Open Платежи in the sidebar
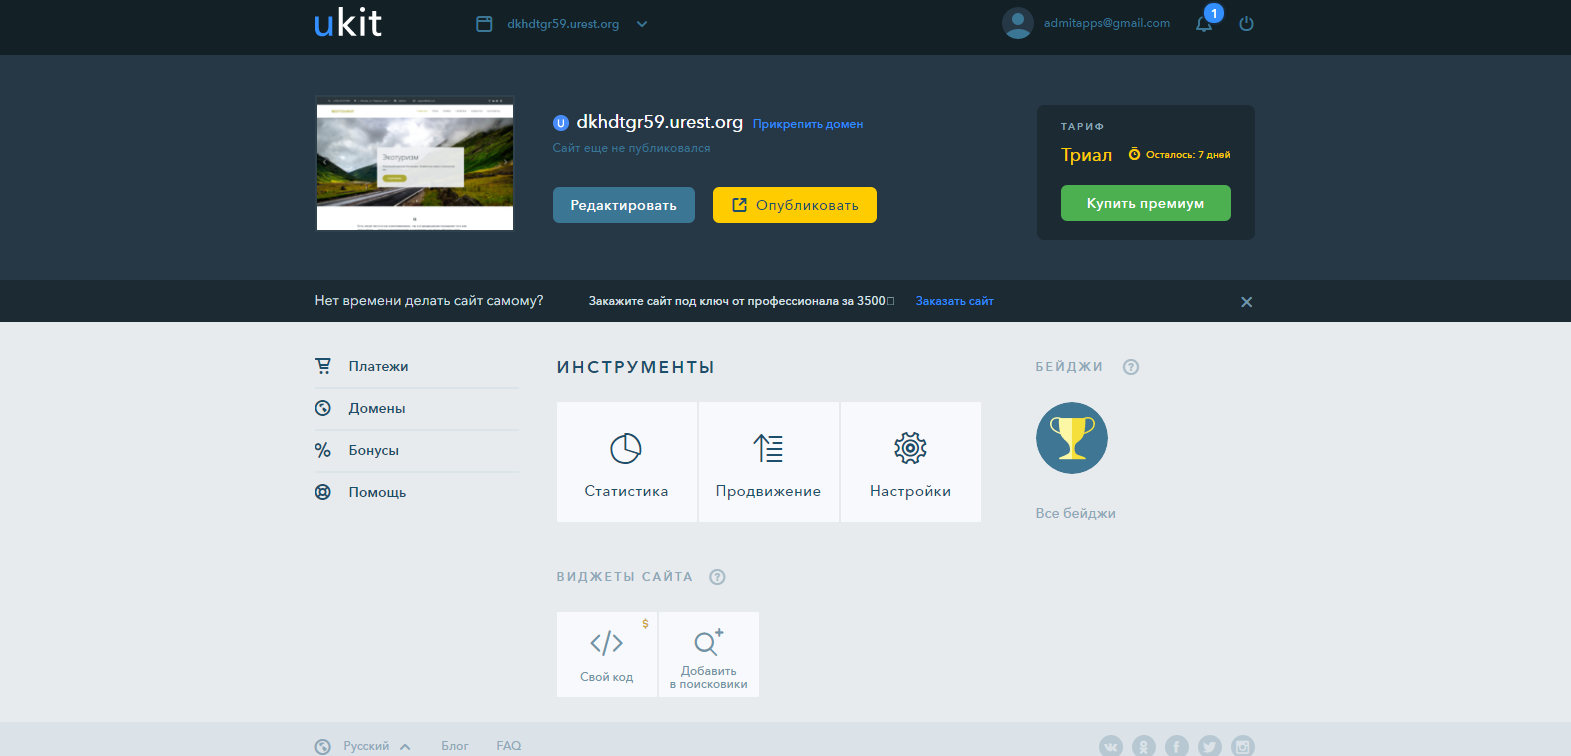 416,366
